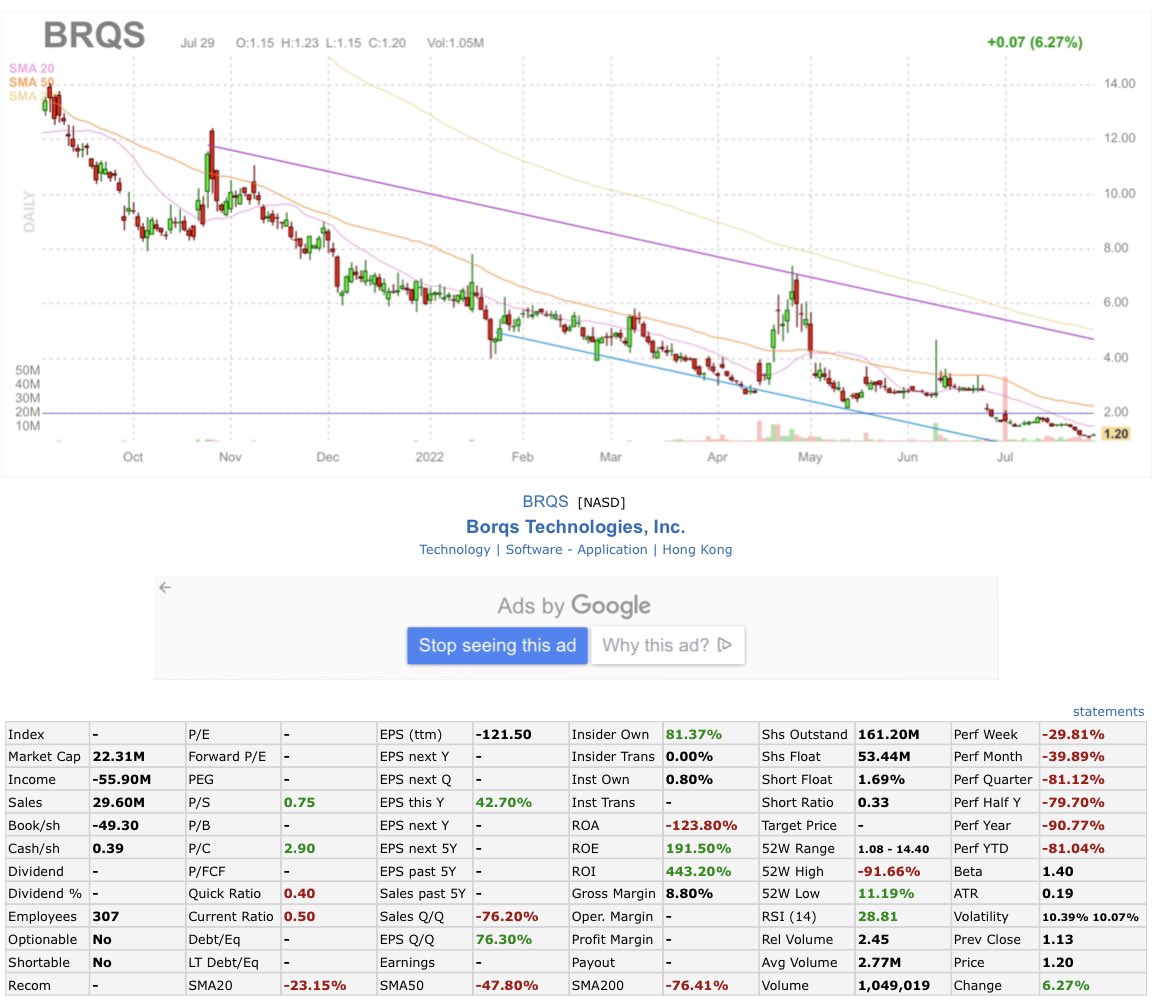Click the 52W High value -91.66%
Viewport: 1170px width, 1008px height.
pos(889,871)
